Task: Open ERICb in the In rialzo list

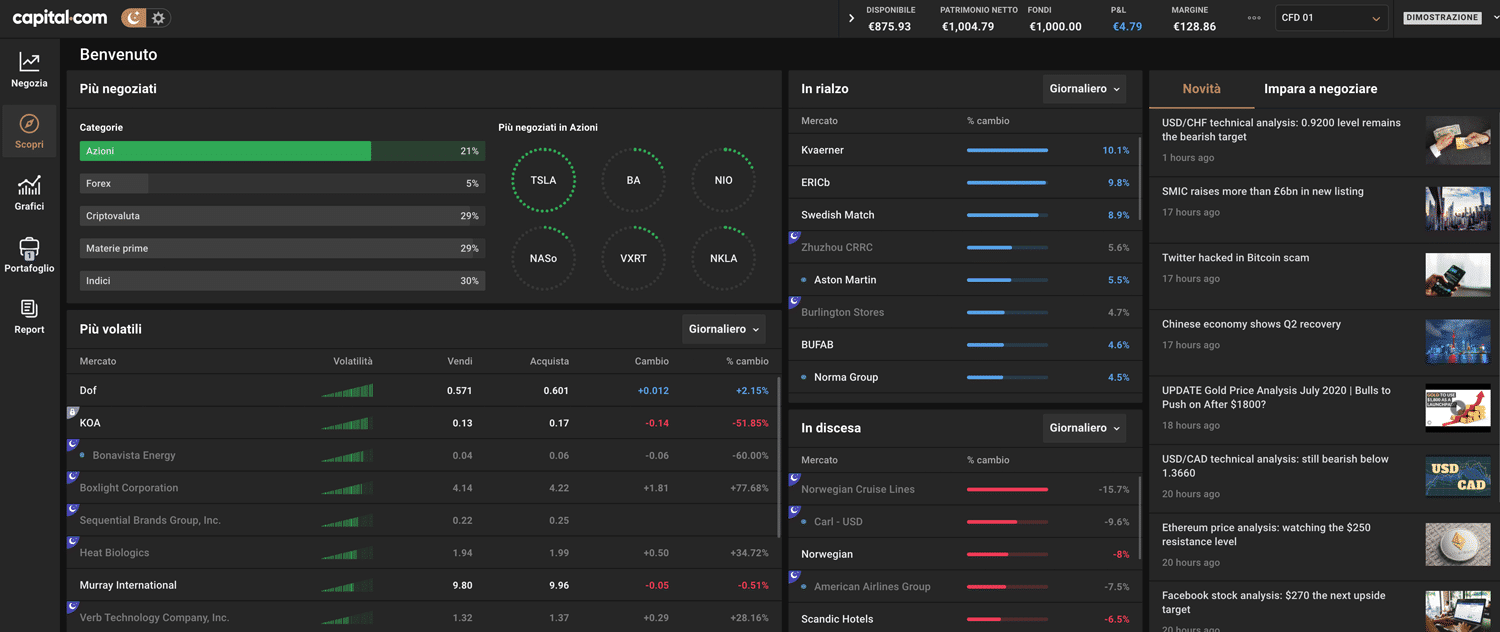Action: [965, 183]
